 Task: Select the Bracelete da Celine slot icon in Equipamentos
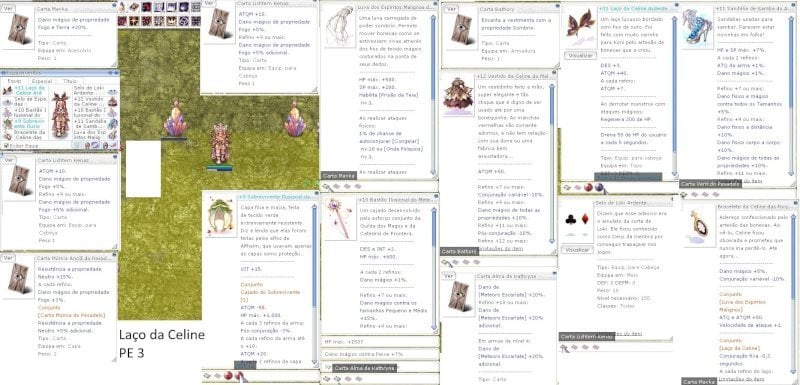pos(8,135)
